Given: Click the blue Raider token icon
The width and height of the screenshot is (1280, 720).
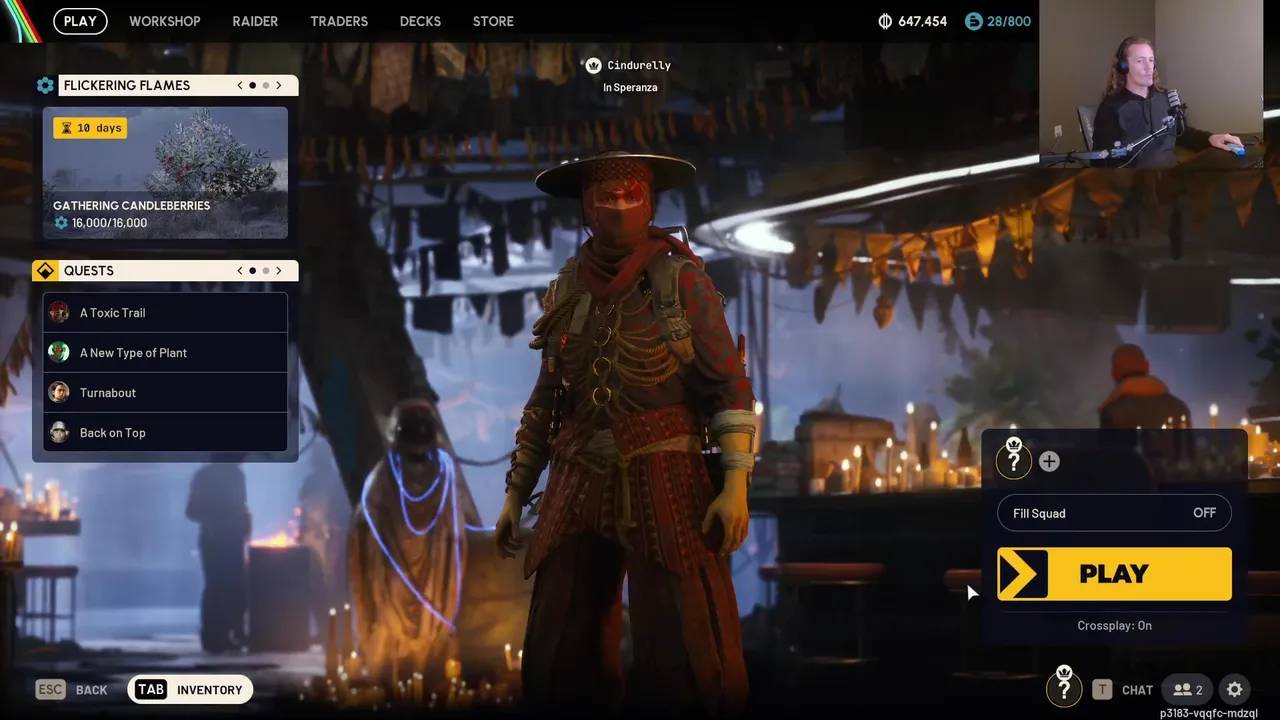Looking at the screenshot, I should 974,21.
